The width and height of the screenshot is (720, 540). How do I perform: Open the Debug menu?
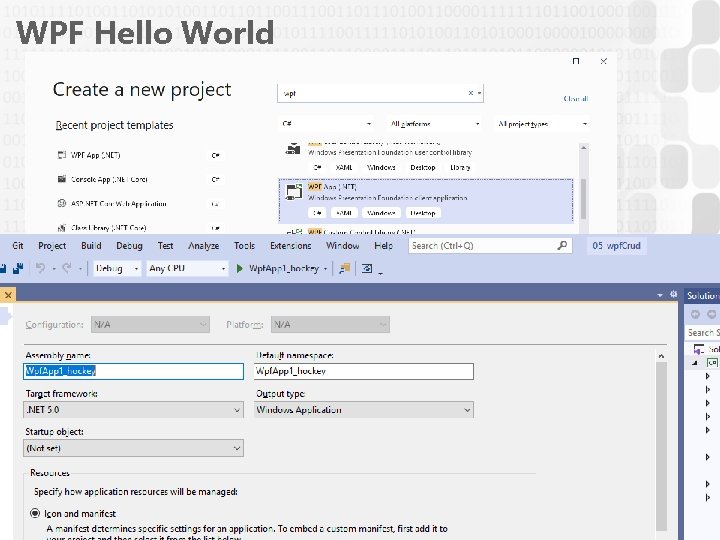[129, 246]
